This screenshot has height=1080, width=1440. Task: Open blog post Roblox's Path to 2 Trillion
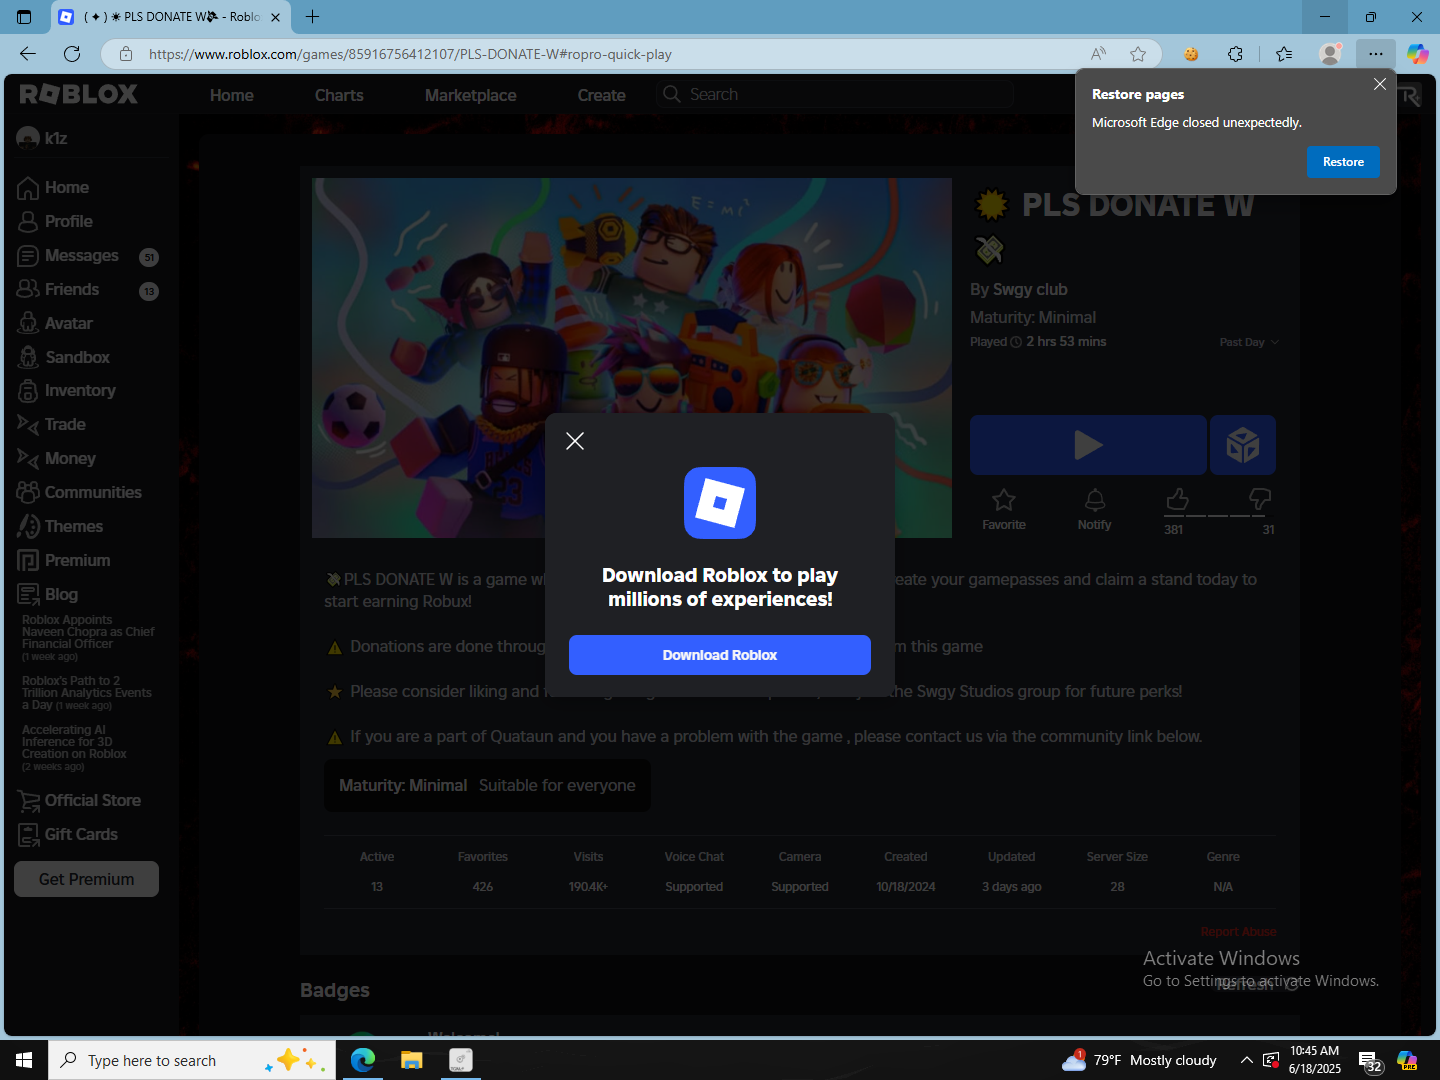click(x=87, y=693)
